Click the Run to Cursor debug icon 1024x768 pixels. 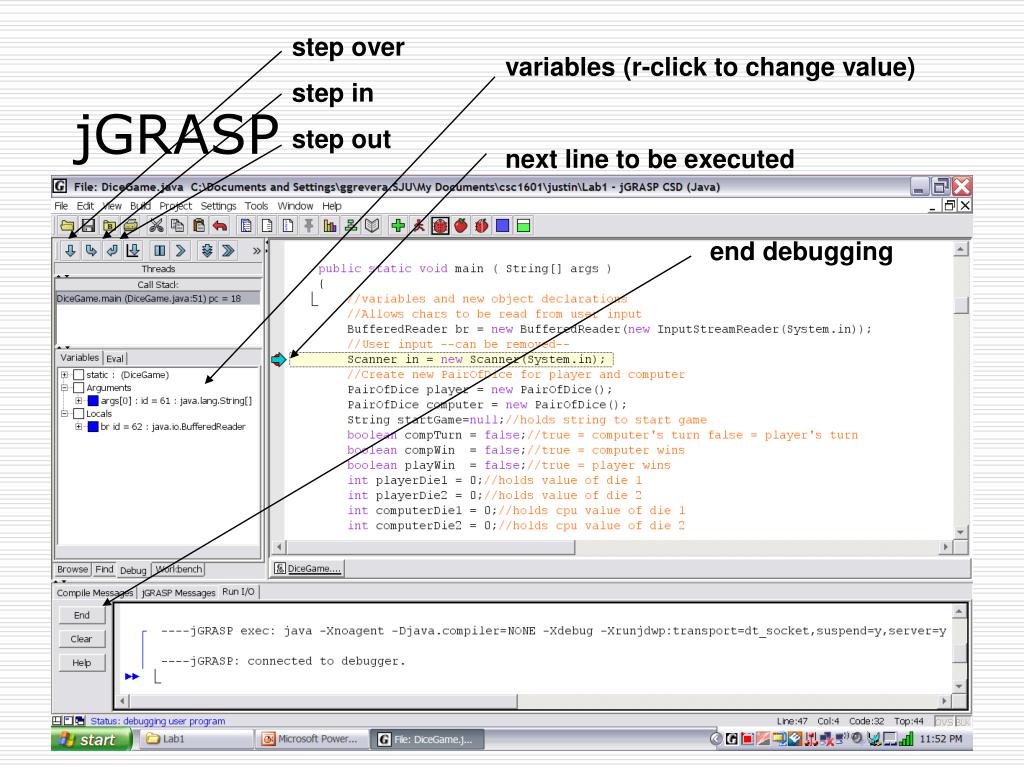pos(133,250)
